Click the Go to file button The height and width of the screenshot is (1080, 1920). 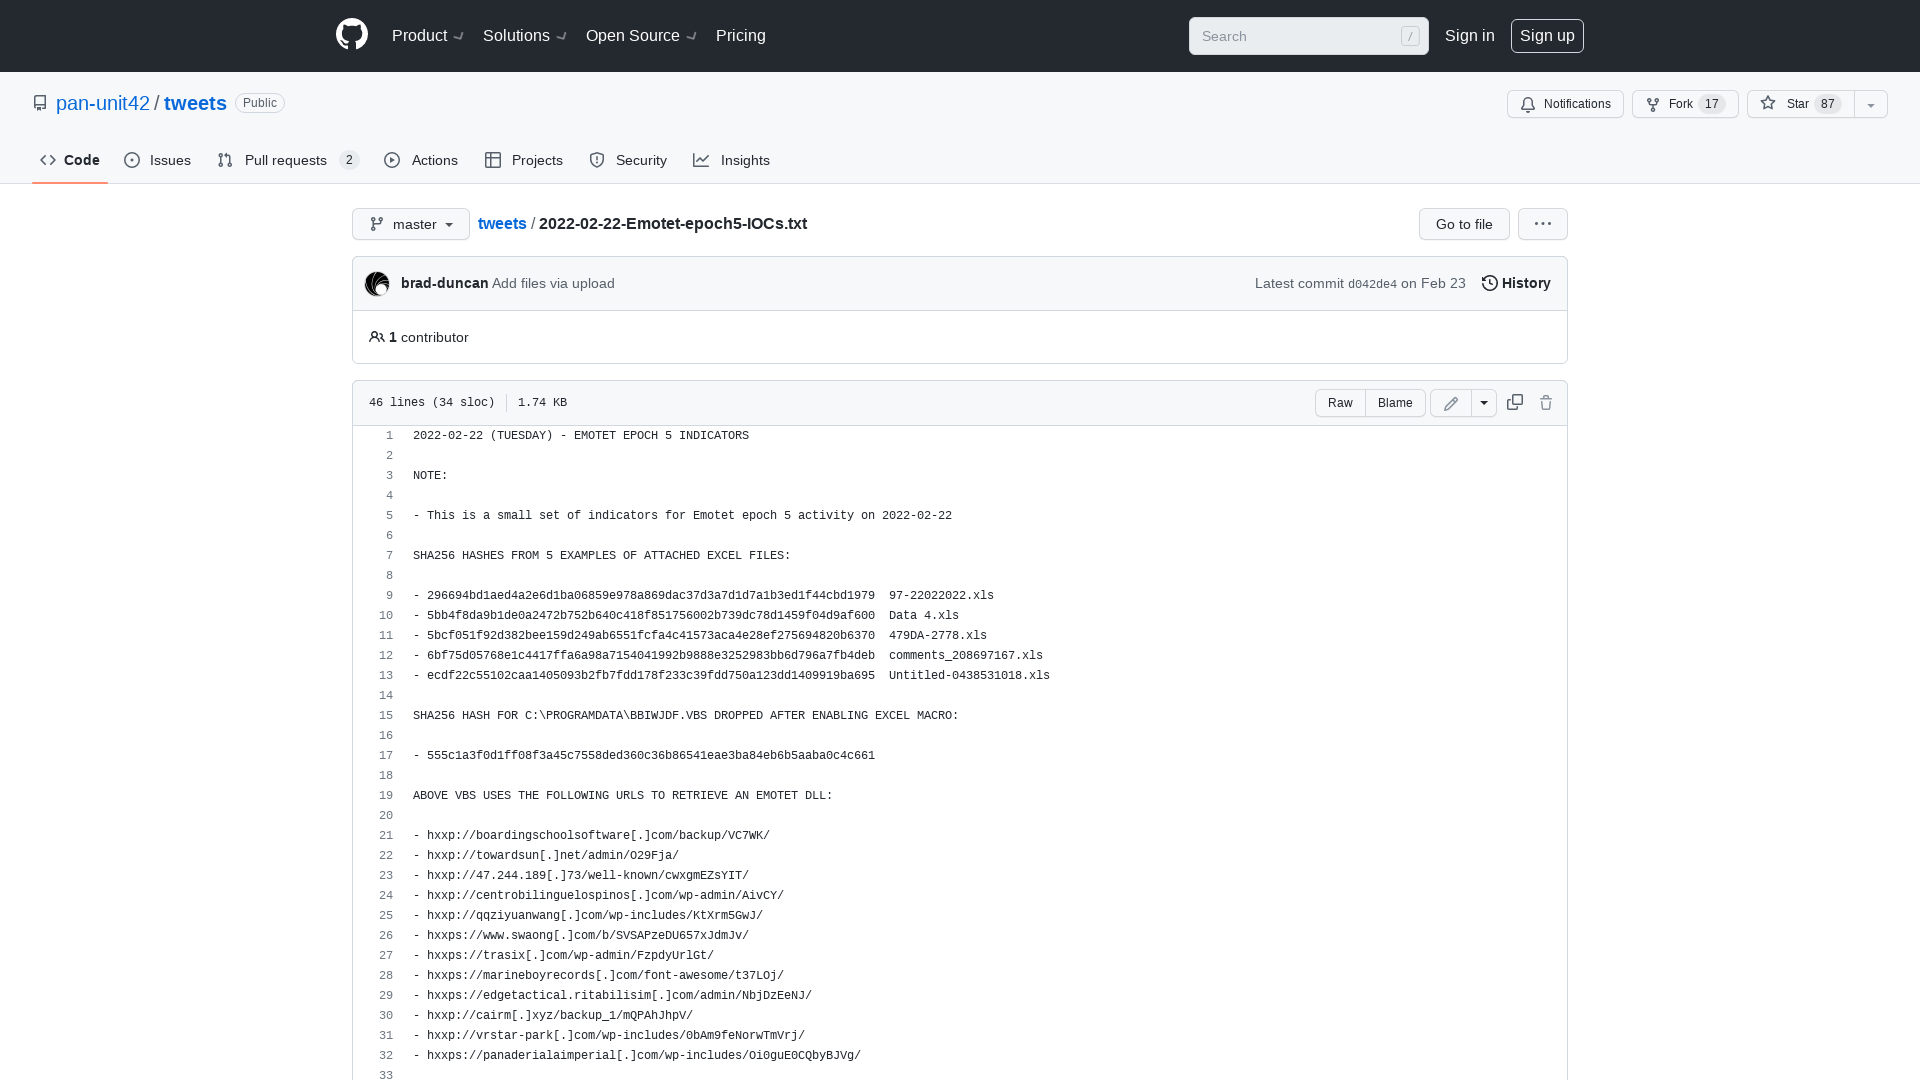point(1464,224)
